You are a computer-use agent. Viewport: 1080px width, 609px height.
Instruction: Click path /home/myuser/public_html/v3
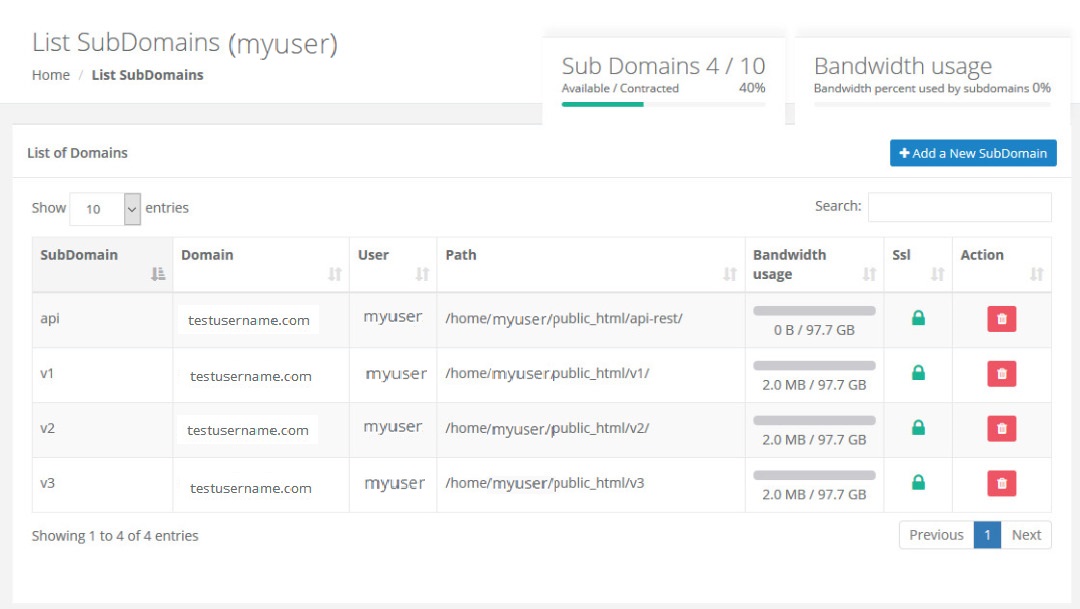(545, 483)
